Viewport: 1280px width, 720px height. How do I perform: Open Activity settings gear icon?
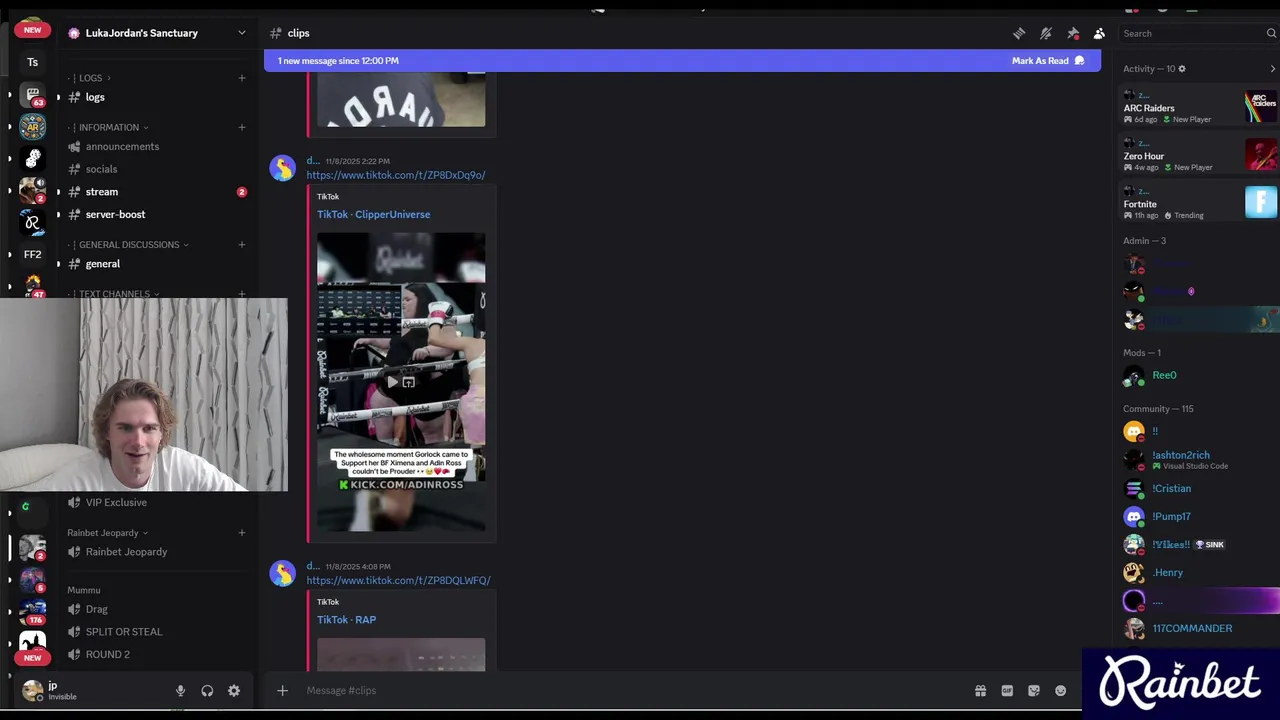click(x=1182, y=69)
